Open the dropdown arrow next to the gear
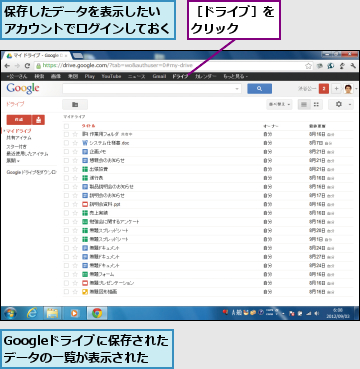Image resolution: width=360 pixels, height=369 pixels. [350, 105]
